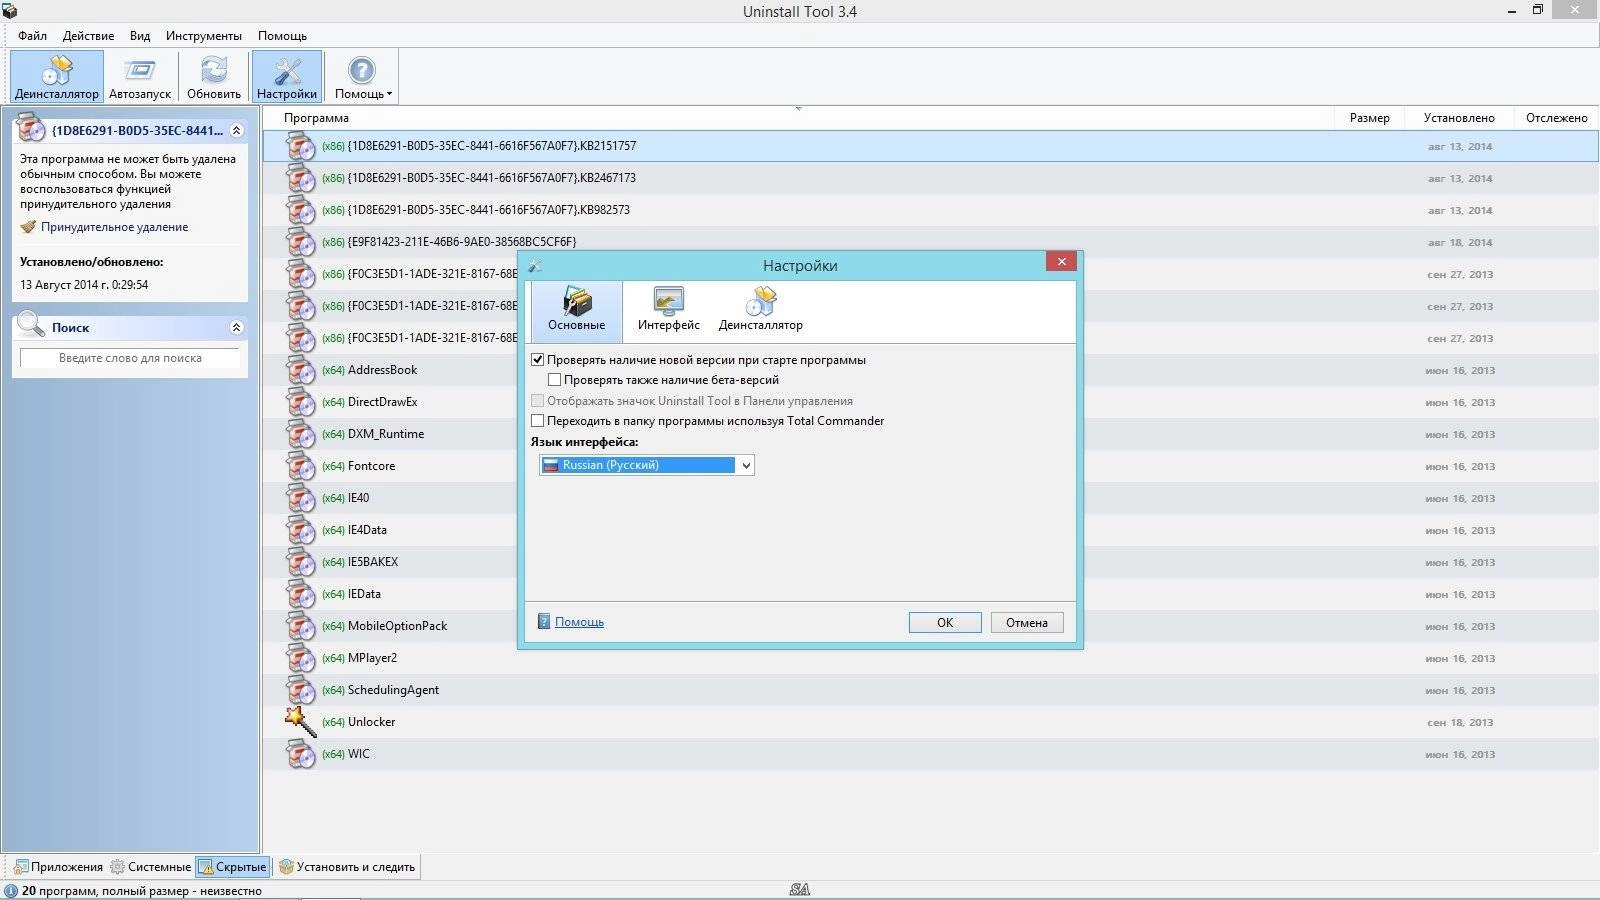
Task: Open the interface language combo box
Action: click(x=646, y=465)
